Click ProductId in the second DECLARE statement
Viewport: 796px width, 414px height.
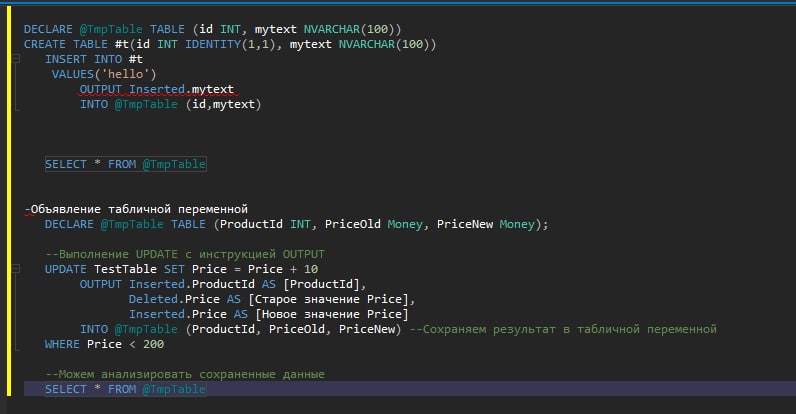click(x=251, y=224)
